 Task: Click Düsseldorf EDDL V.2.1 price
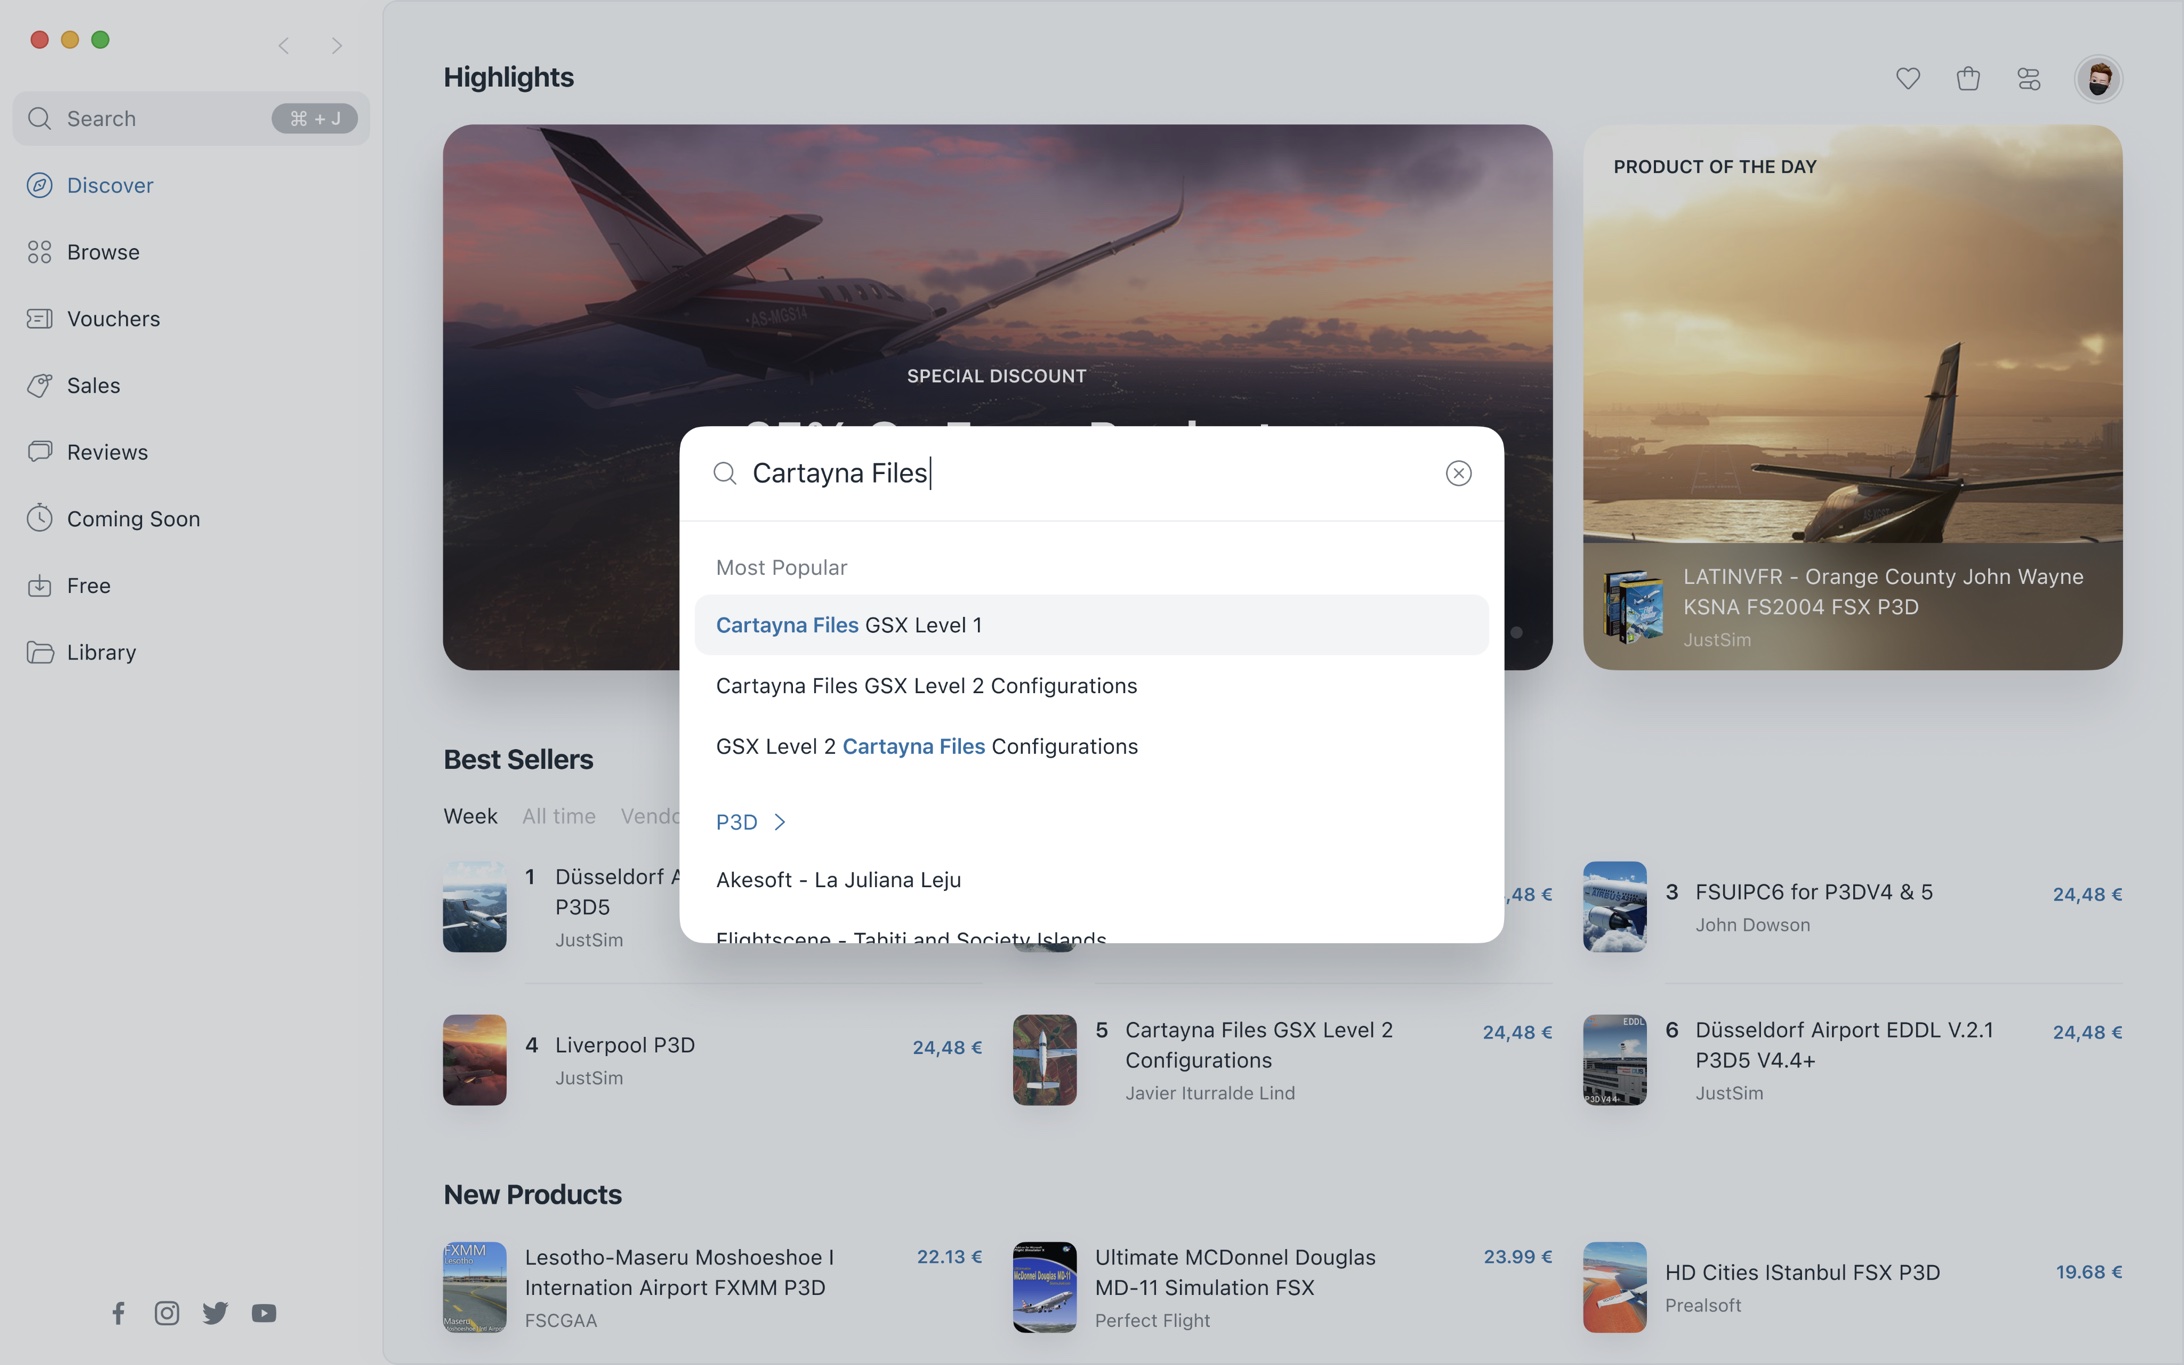click(2087, 1032)
